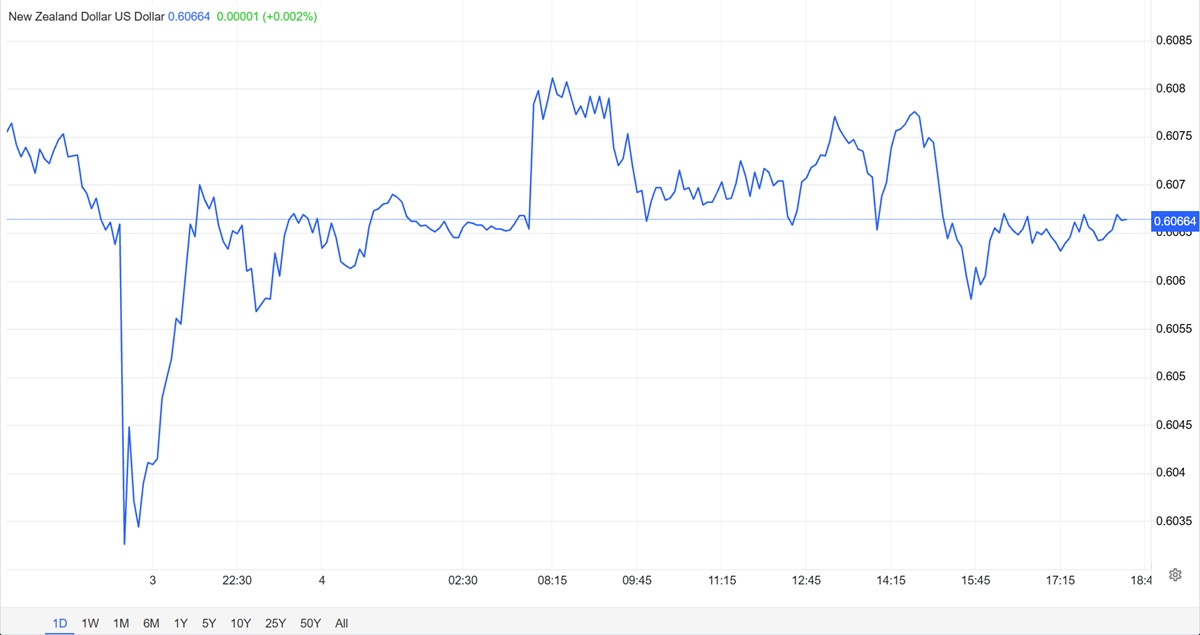Switch chart to 1Y range
1200x635 pixels.
(x=180, y=623)
